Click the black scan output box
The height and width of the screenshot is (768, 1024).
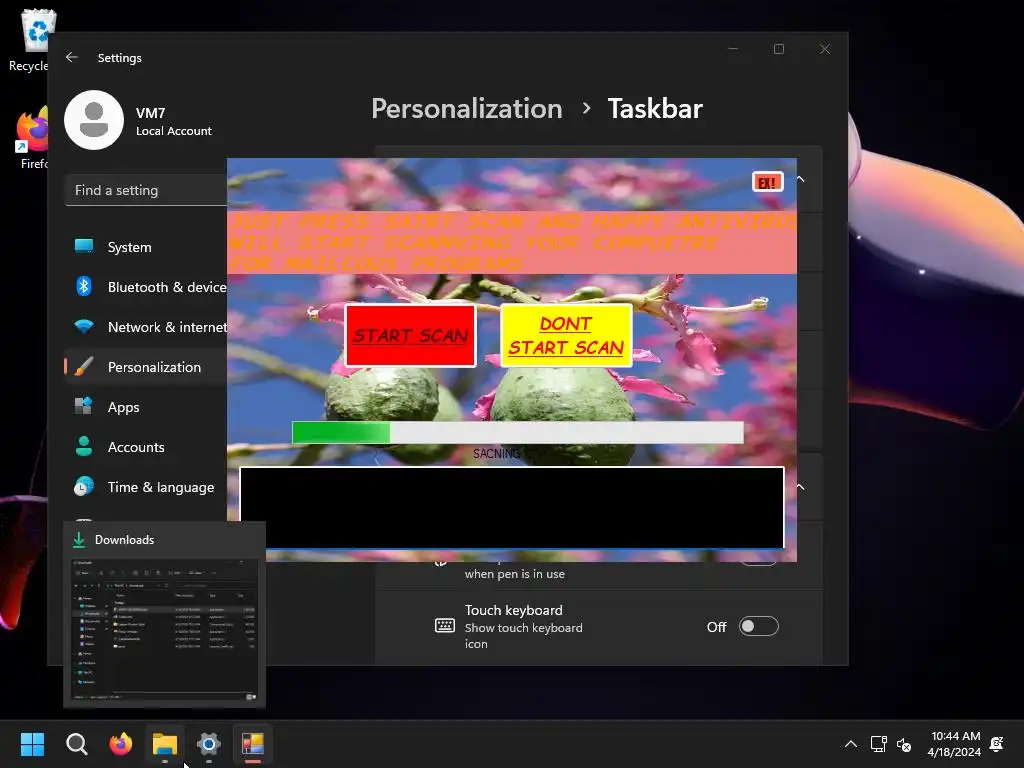(512, 507)
